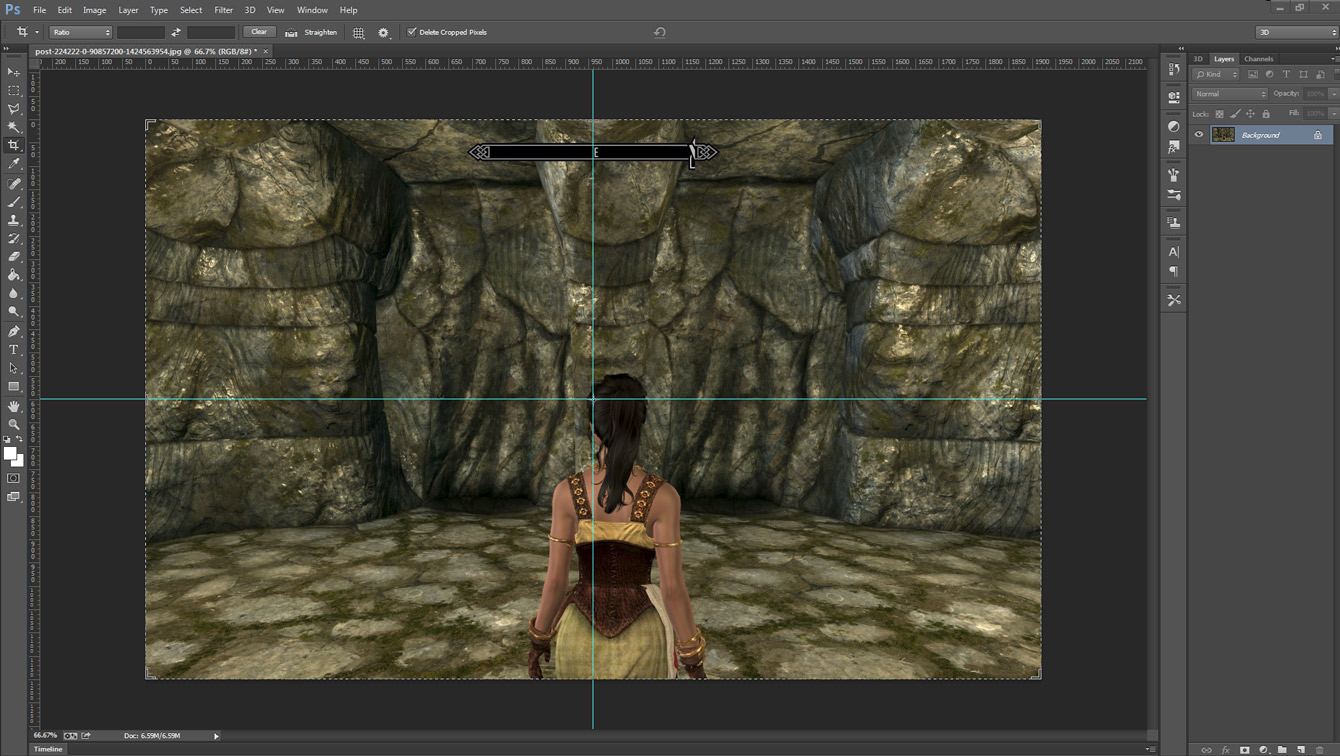Open crop overlay grid options
Viewport: 1340px width, 756px height.
pos(359,33)
